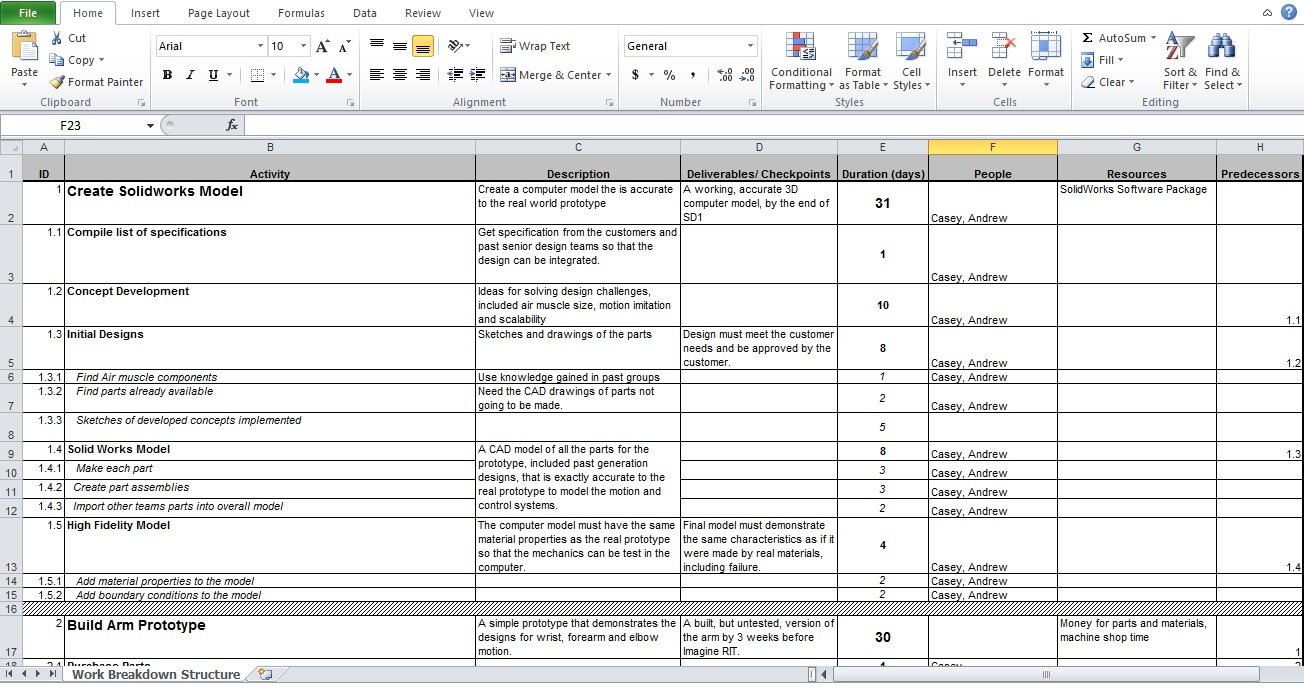This screenshot has width=1304, height=689.
Task: Switch to the Review tab
Action: [423, 13]
